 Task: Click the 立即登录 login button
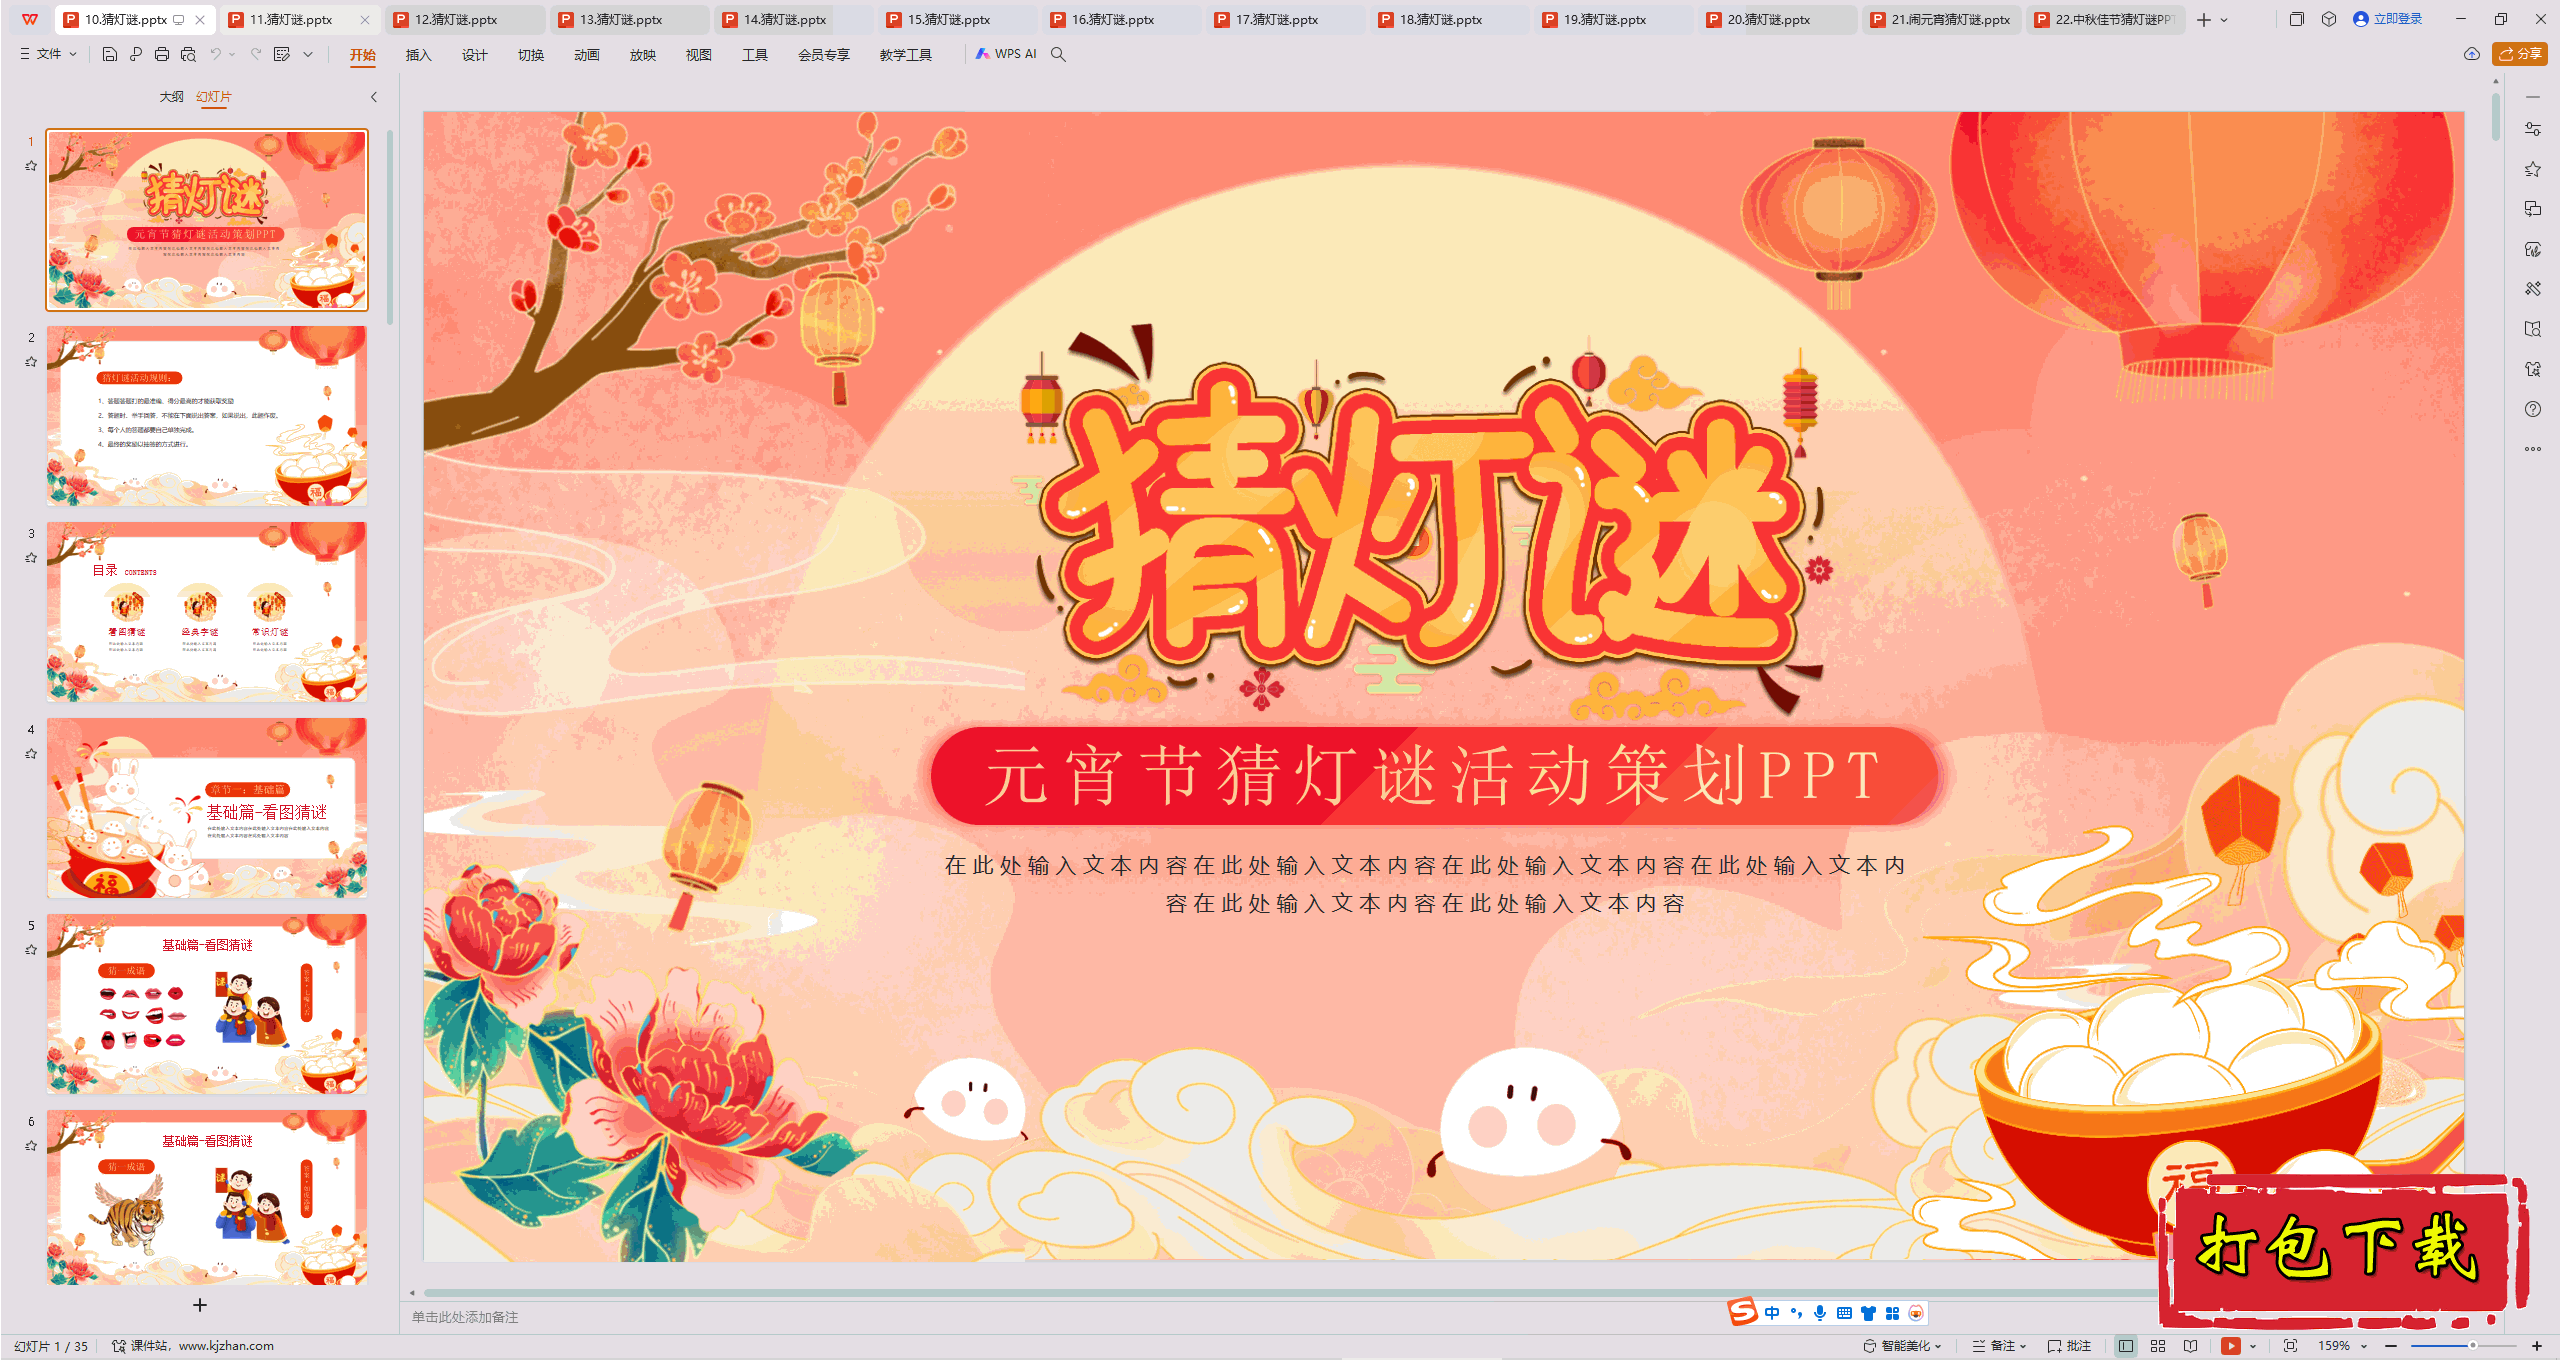click(2388, 19)
